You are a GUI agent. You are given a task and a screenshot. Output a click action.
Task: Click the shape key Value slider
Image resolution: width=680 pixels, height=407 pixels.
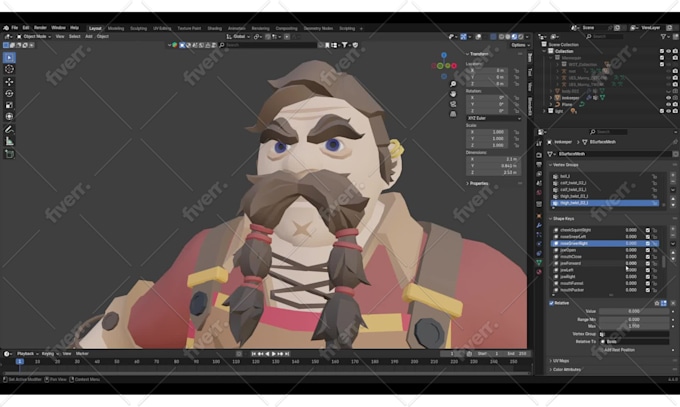click(x=634, y=312)
